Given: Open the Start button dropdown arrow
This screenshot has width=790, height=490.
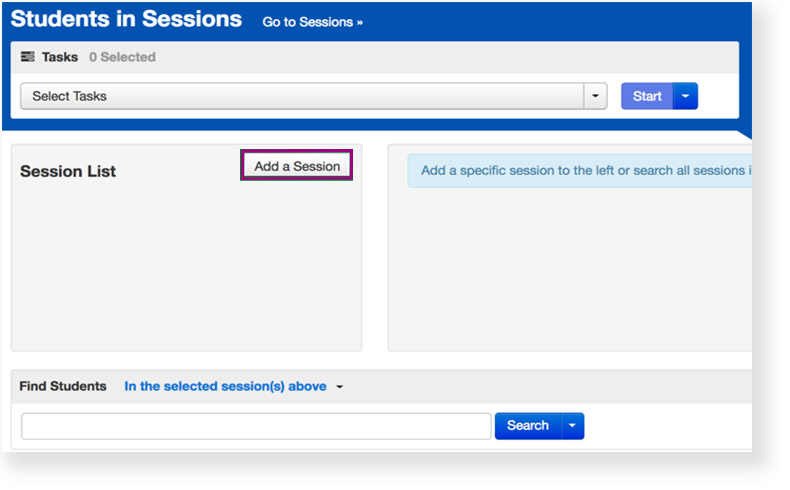Looking at the screenshot, I should [x=685, y=96].
